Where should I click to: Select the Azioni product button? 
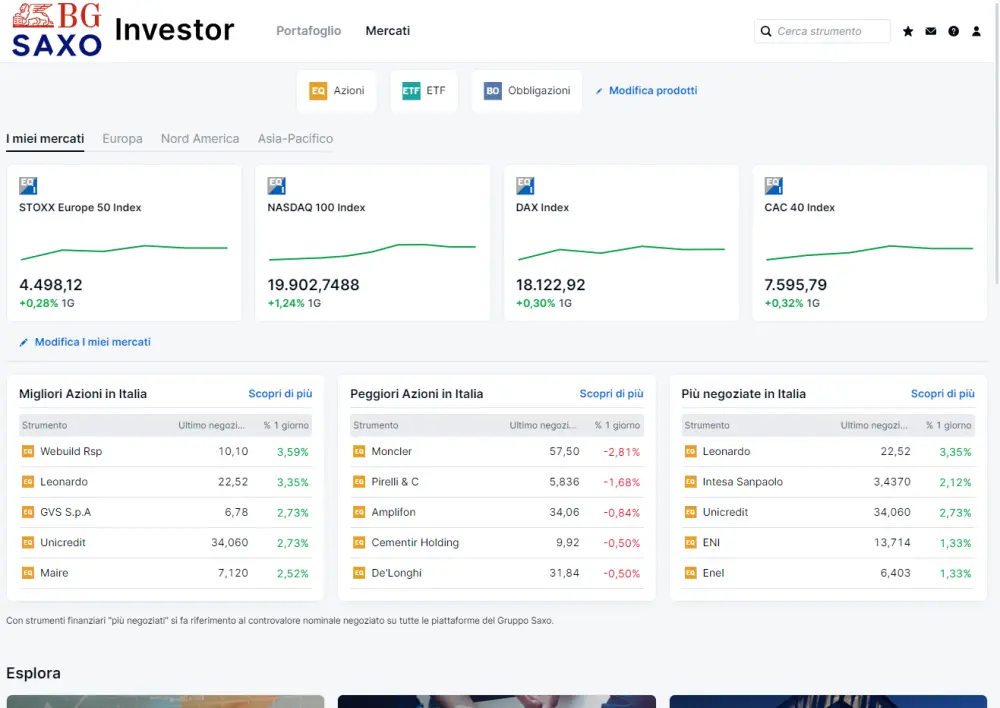[336, 91]
